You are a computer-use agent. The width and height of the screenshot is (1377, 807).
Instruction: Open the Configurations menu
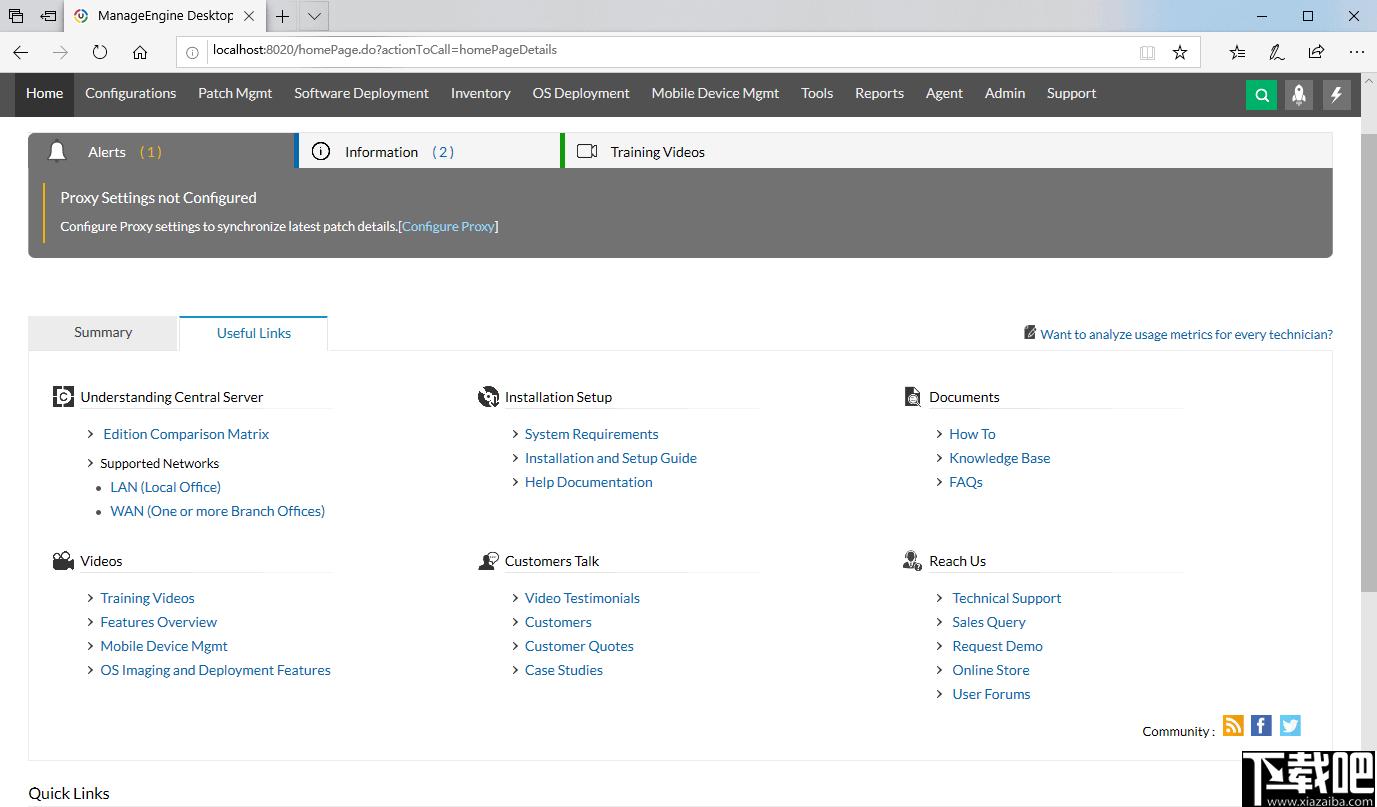(130, 93)
